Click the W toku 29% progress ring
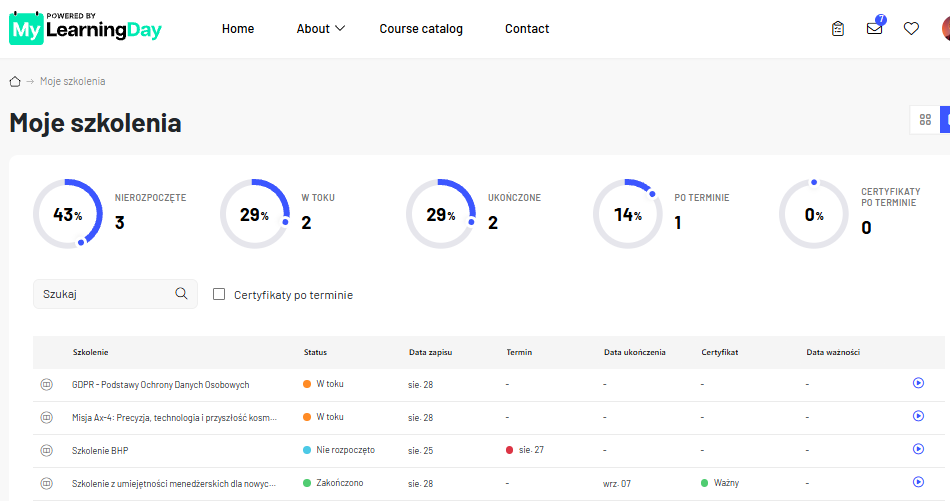Viewport: 950px width, 501px height. [254, 214]
